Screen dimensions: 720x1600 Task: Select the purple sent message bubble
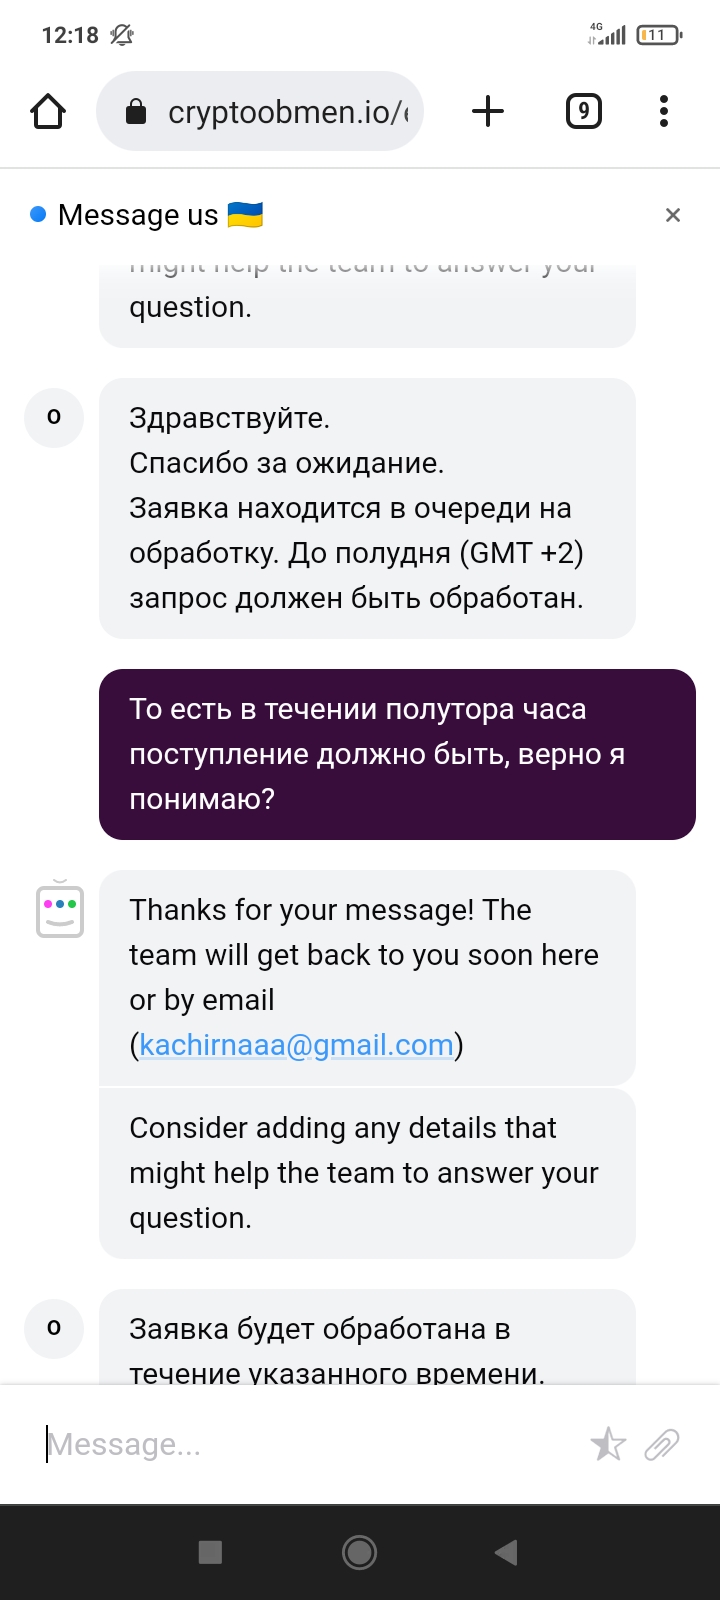point(397,754)
